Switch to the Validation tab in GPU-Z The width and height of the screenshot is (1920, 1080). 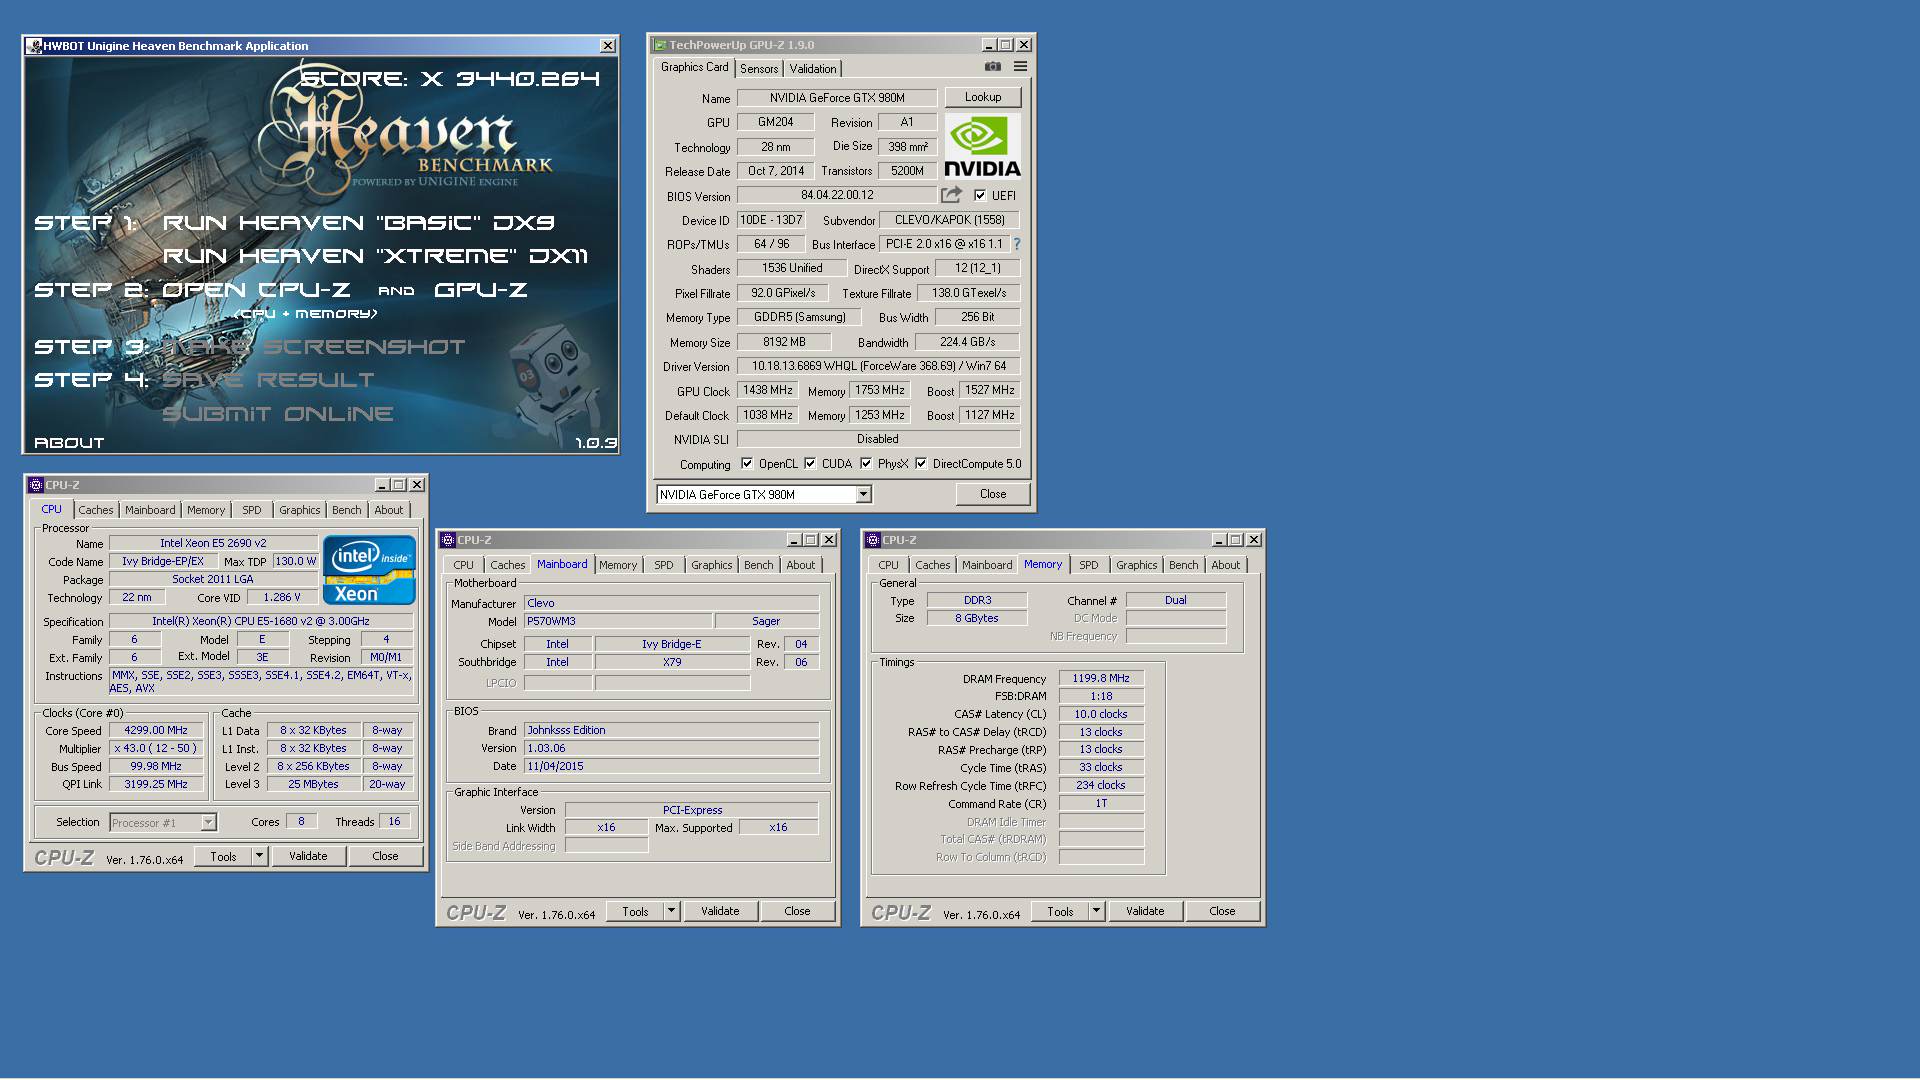click(x=813, y=69)
